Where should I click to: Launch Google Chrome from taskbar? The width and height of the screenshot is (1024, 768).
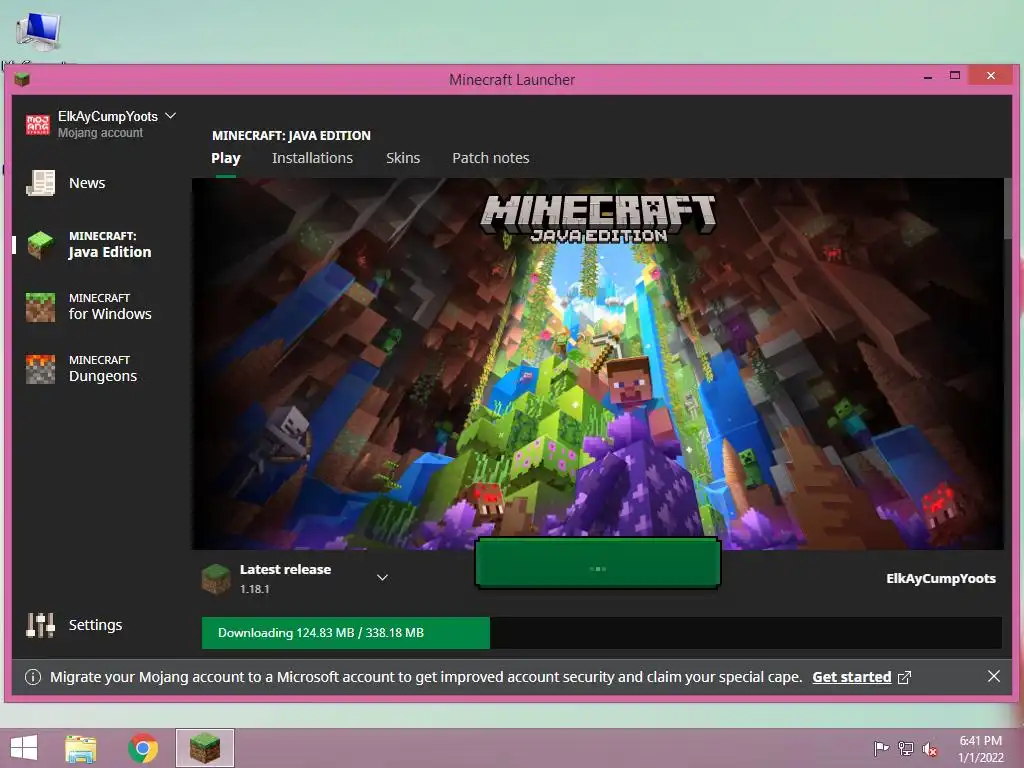tap(143, 748)
